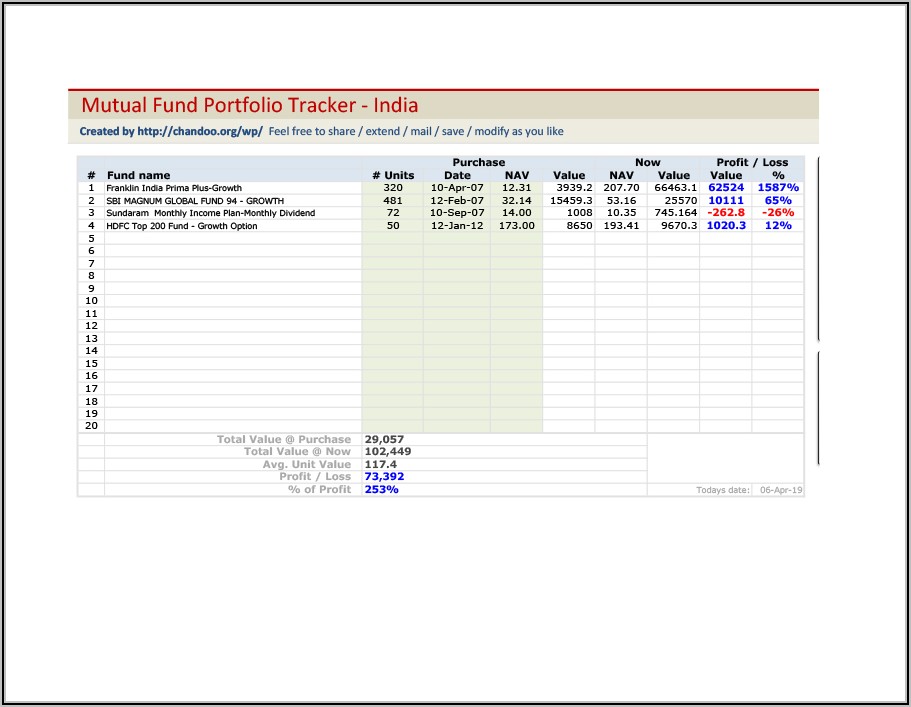
Task: Click purchase NAV cell showing 173.00
Action: coord(516,226)
